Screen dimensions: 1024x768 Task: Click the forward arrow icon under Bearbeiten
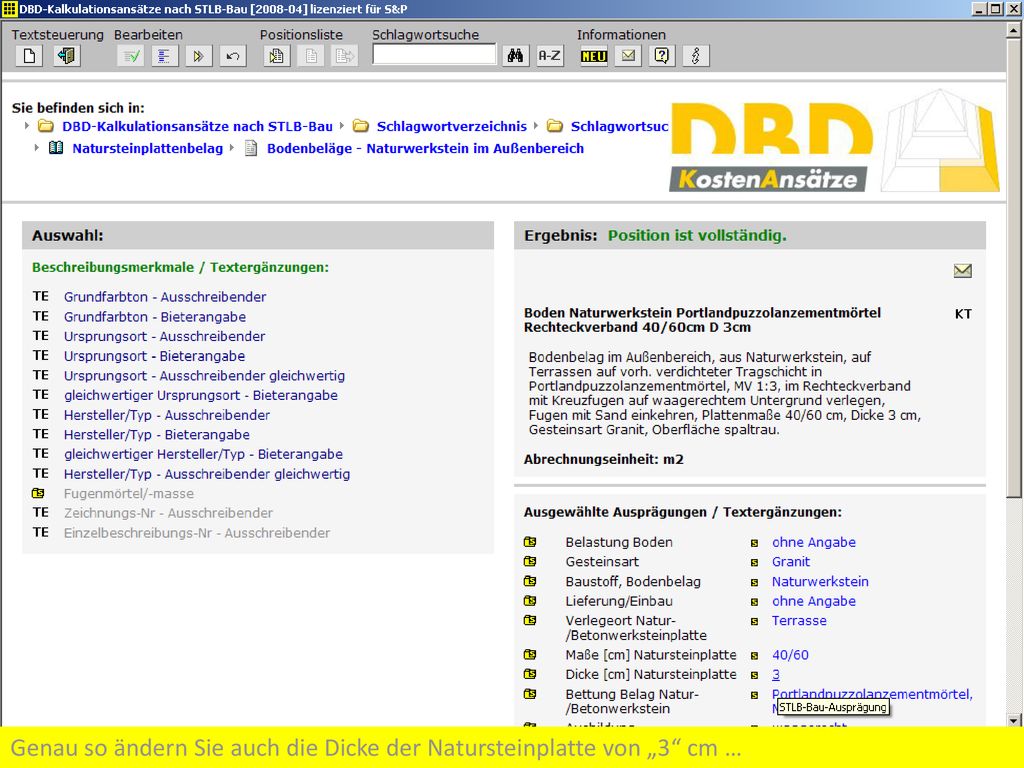point(199,56)
